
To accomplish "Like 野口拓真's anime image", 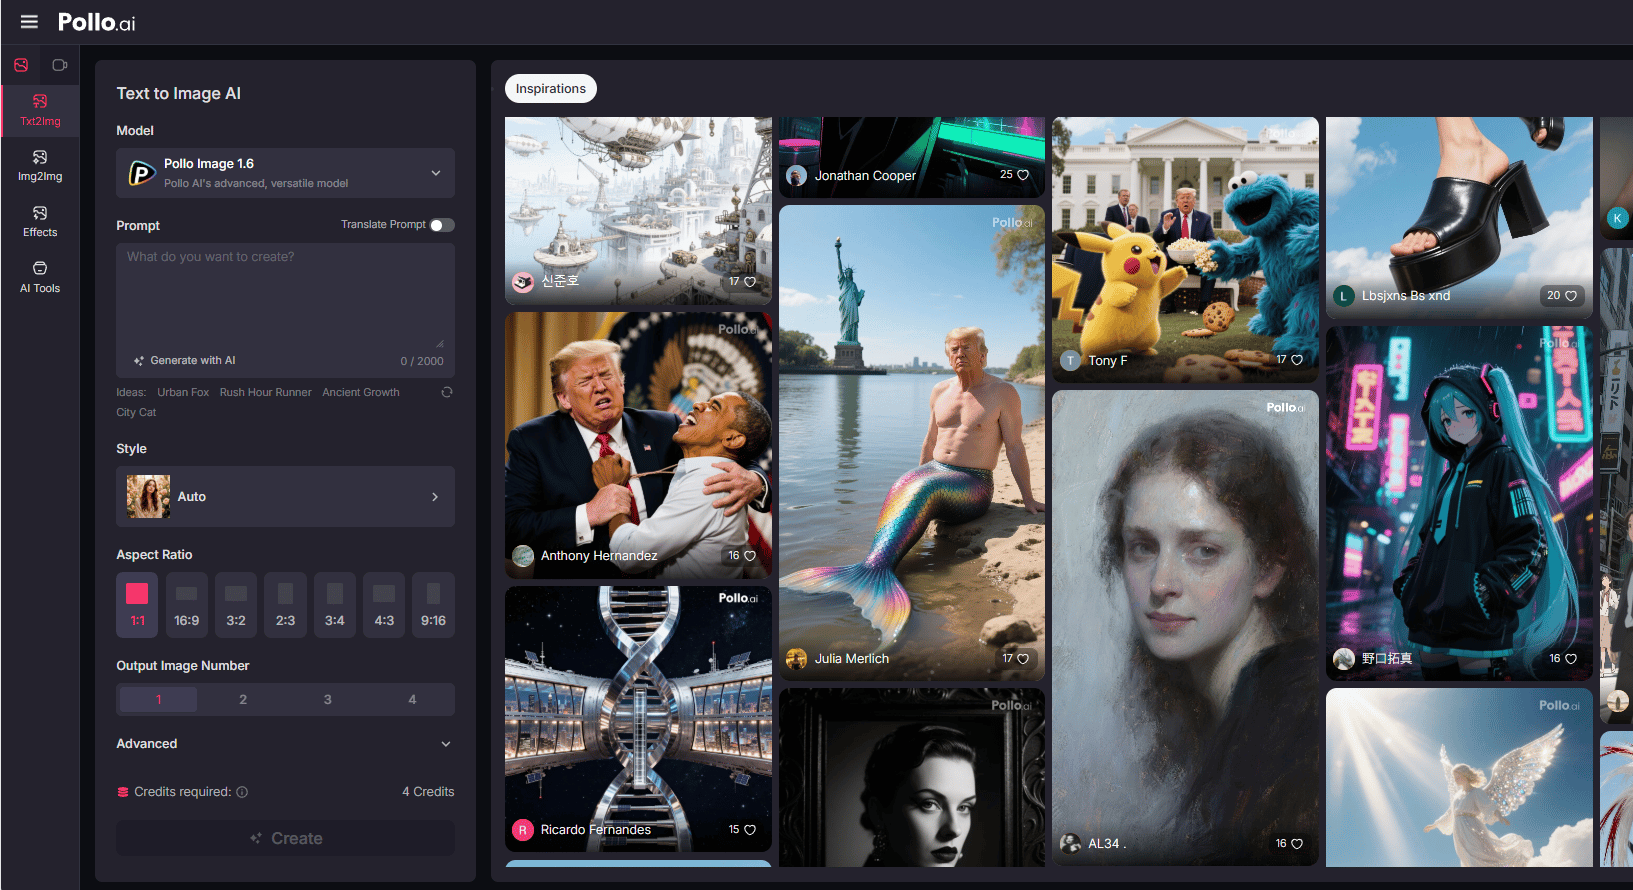I will click(1571, 659).
